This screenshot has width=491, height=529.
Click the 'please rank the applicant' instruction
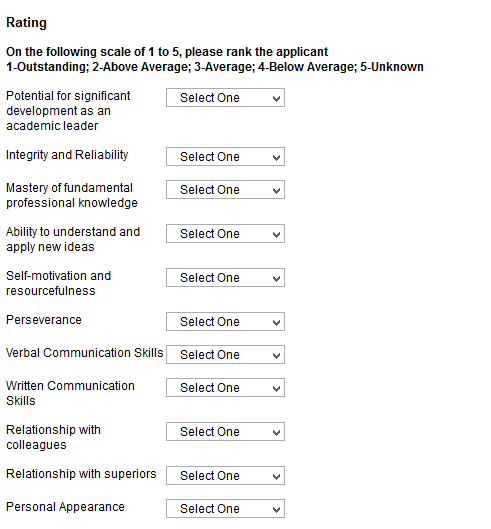[167, 52]
